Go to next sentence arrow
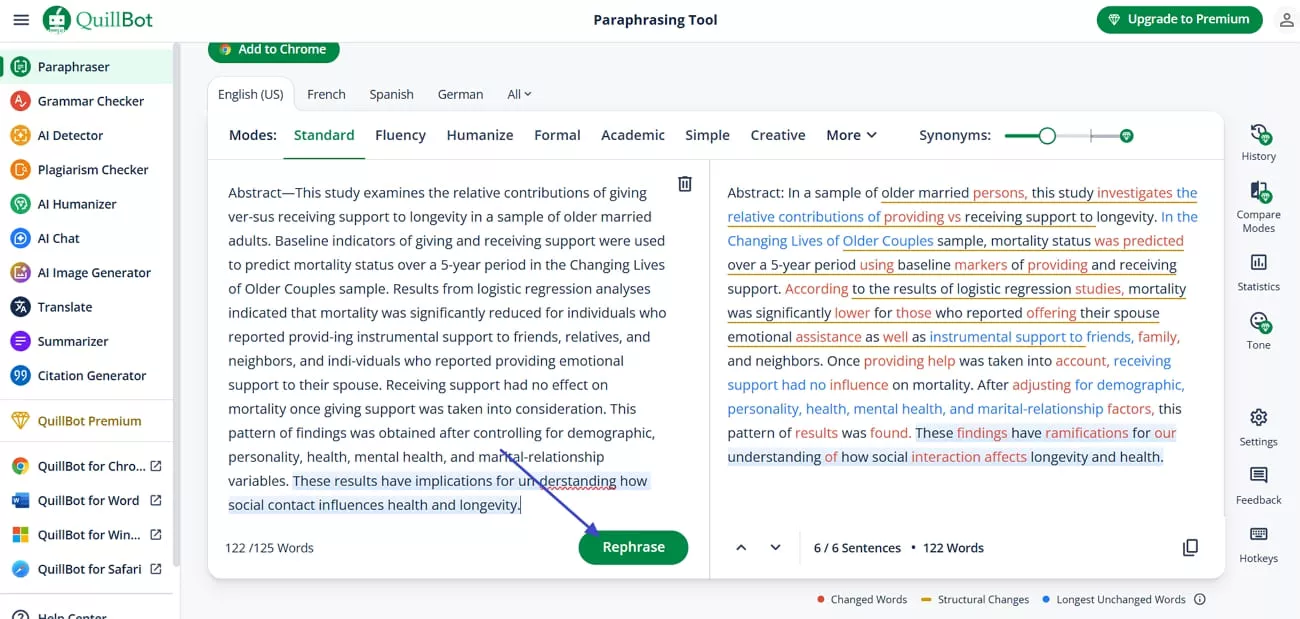Viewport: 1300px width, 619px height. point(775,547)
